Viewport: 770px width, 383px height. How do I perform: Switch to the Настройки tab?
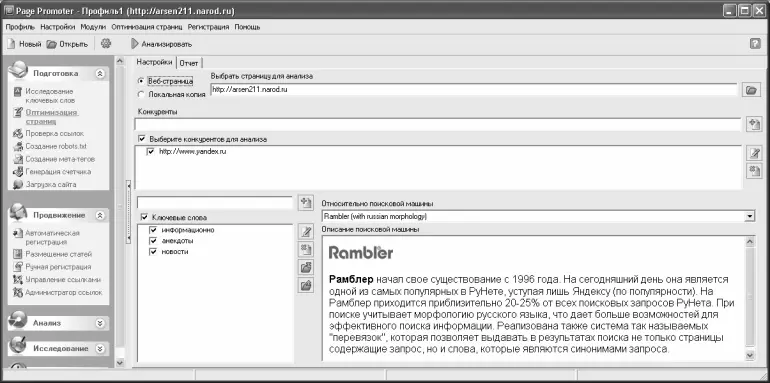154,62
